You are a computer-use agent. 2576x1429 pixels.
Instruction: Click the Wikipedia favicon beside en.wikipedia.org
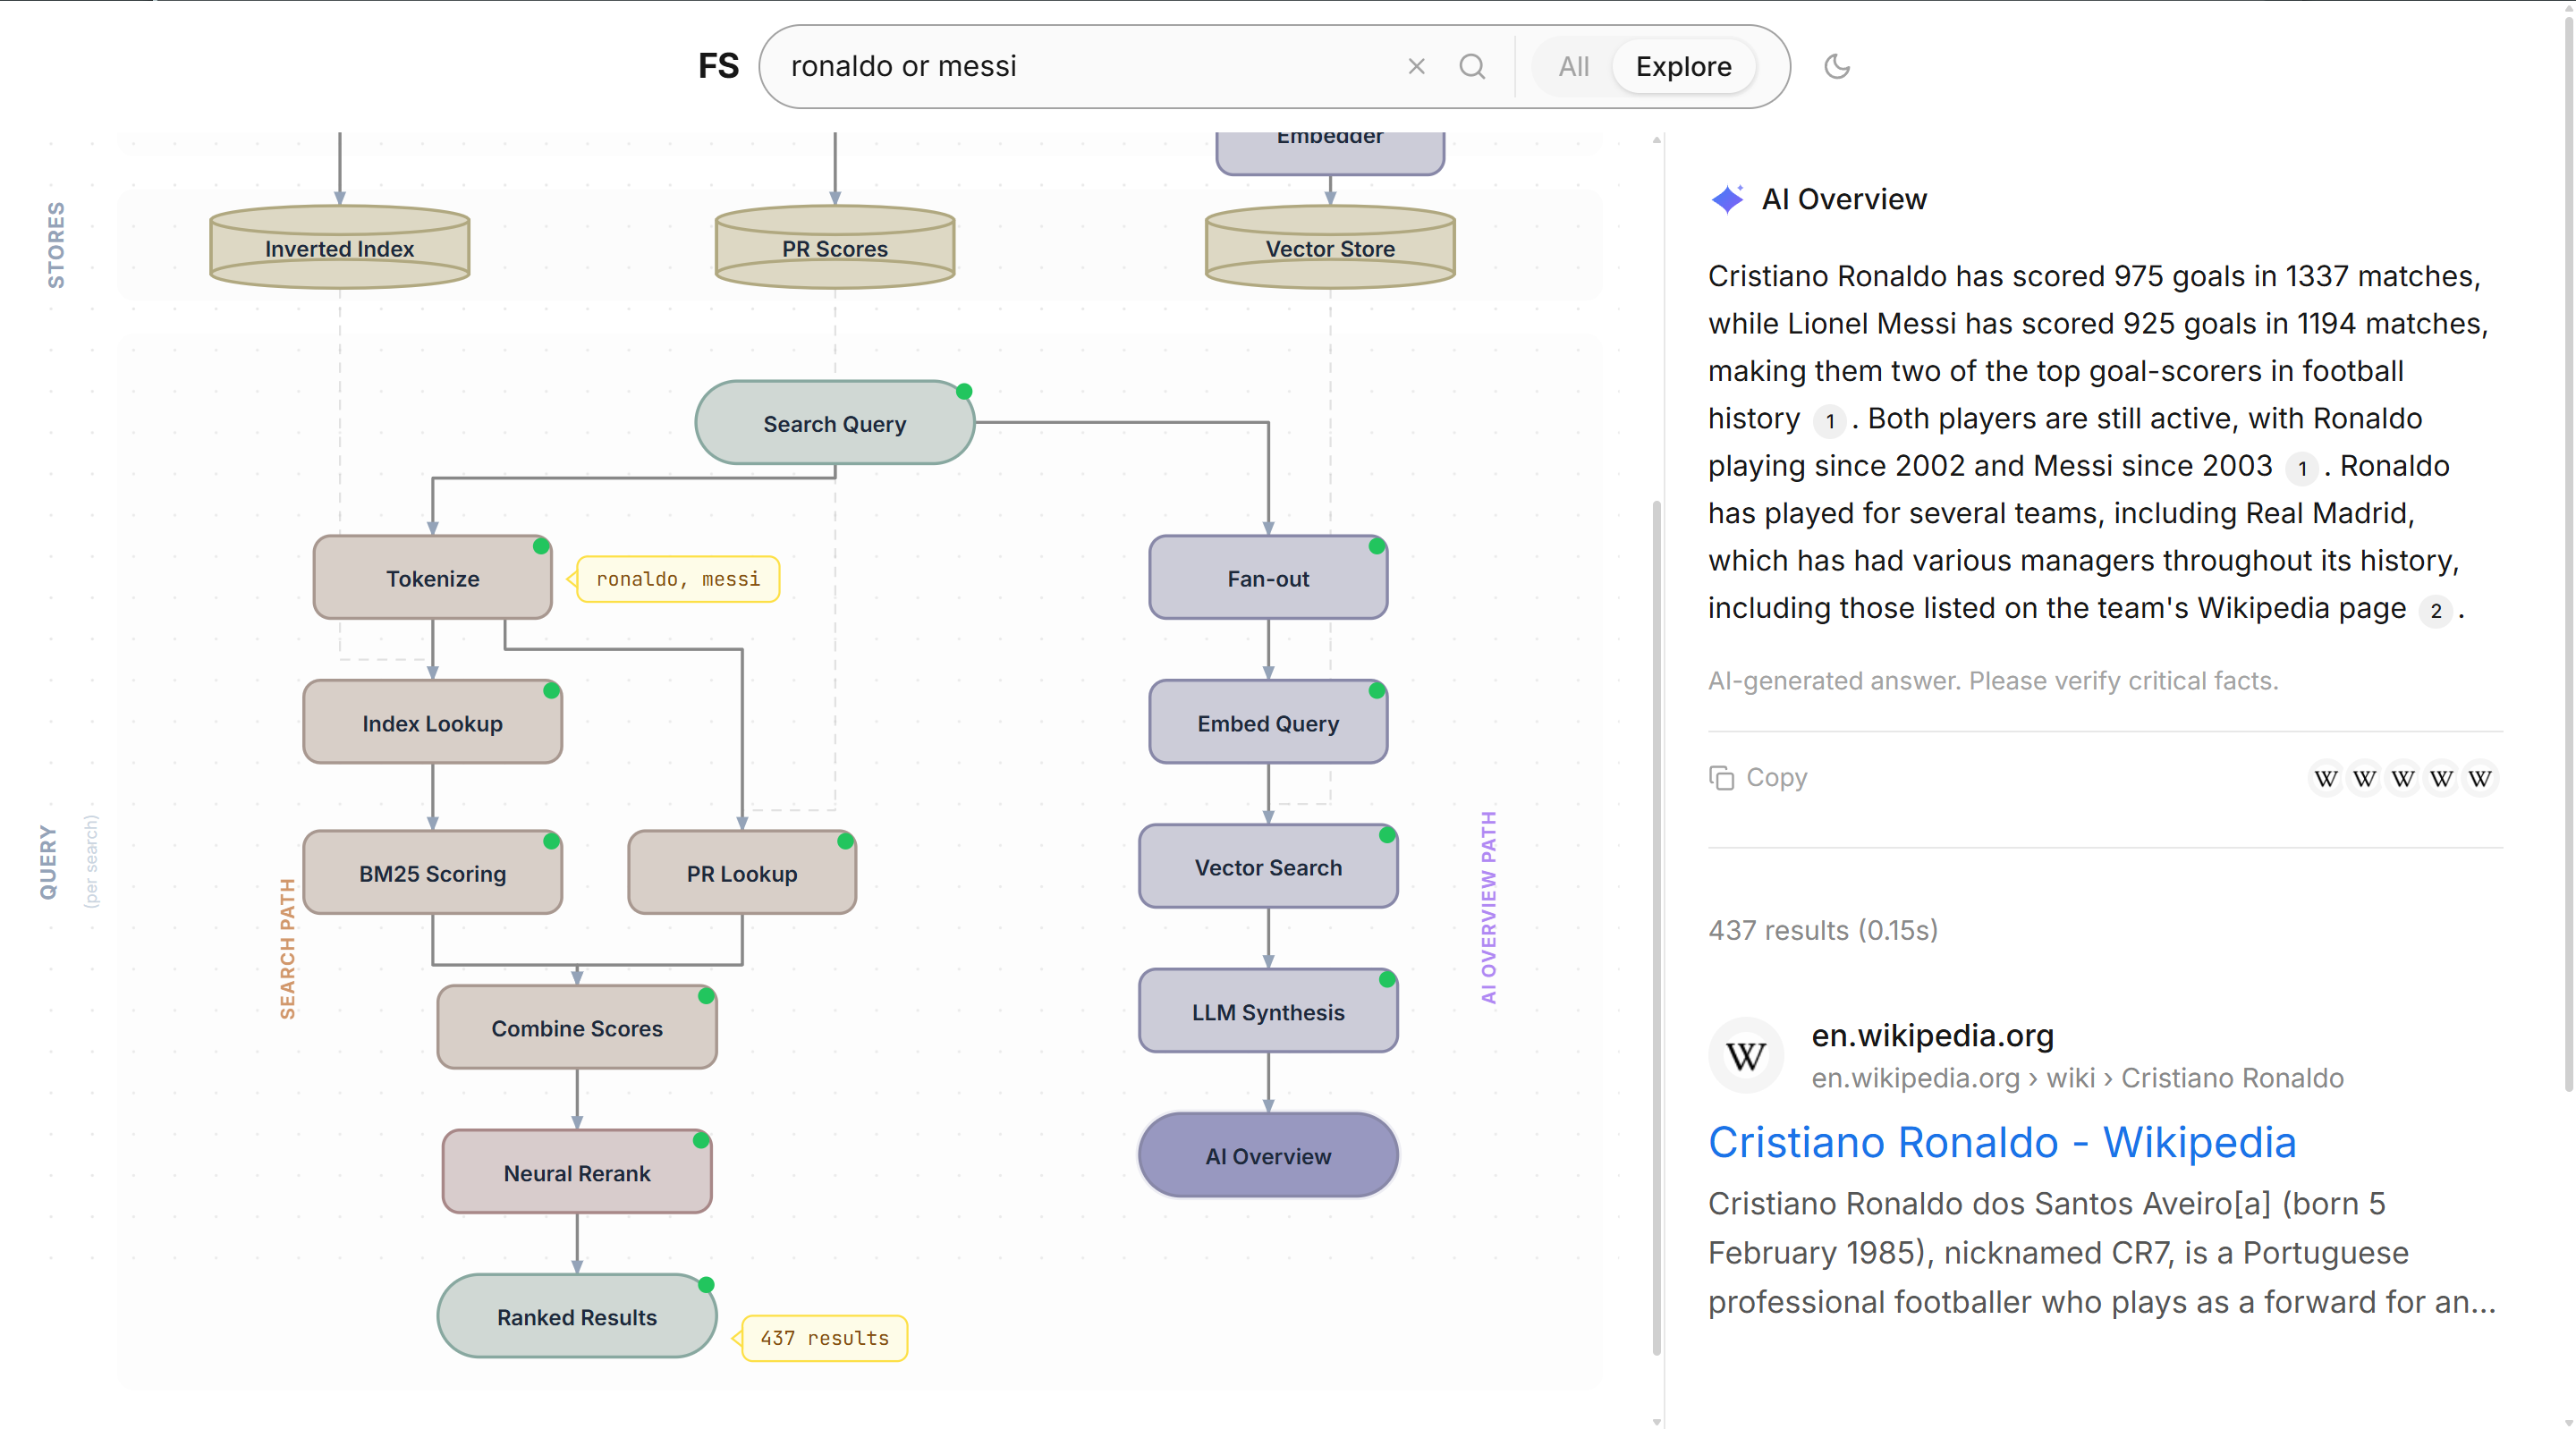pyautogui.click(x=1746, y=1056)
